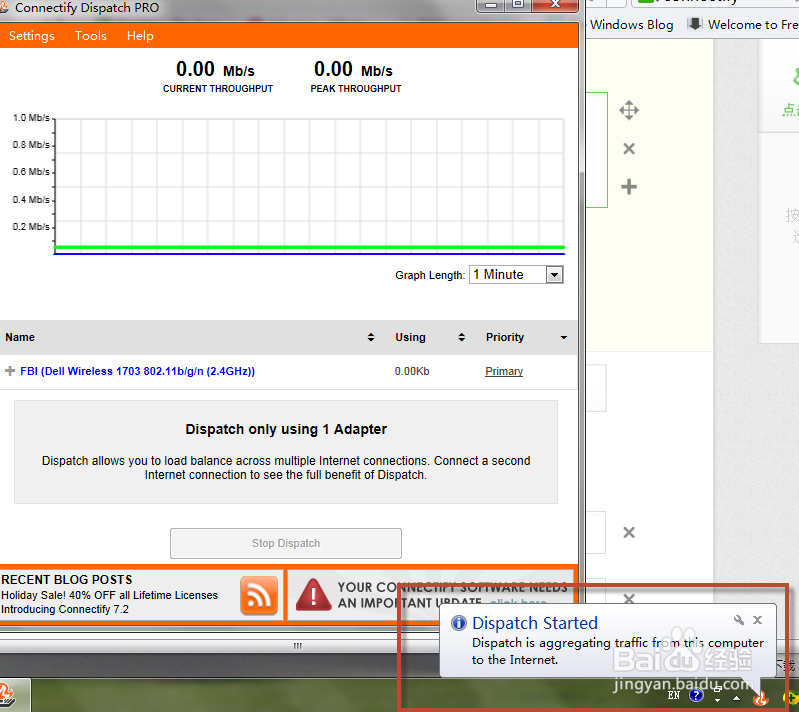Image resolution: width=799 pixels, height=712 pixels.
Task: Open notification options wrench icon
Action: (x=738, y=620)
